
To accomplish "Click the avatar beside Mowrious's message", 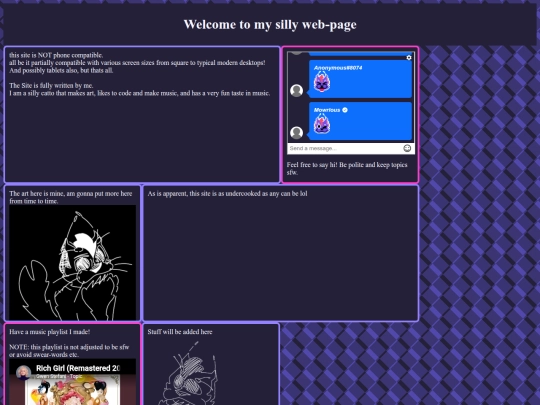I will [x=297, y=133].
